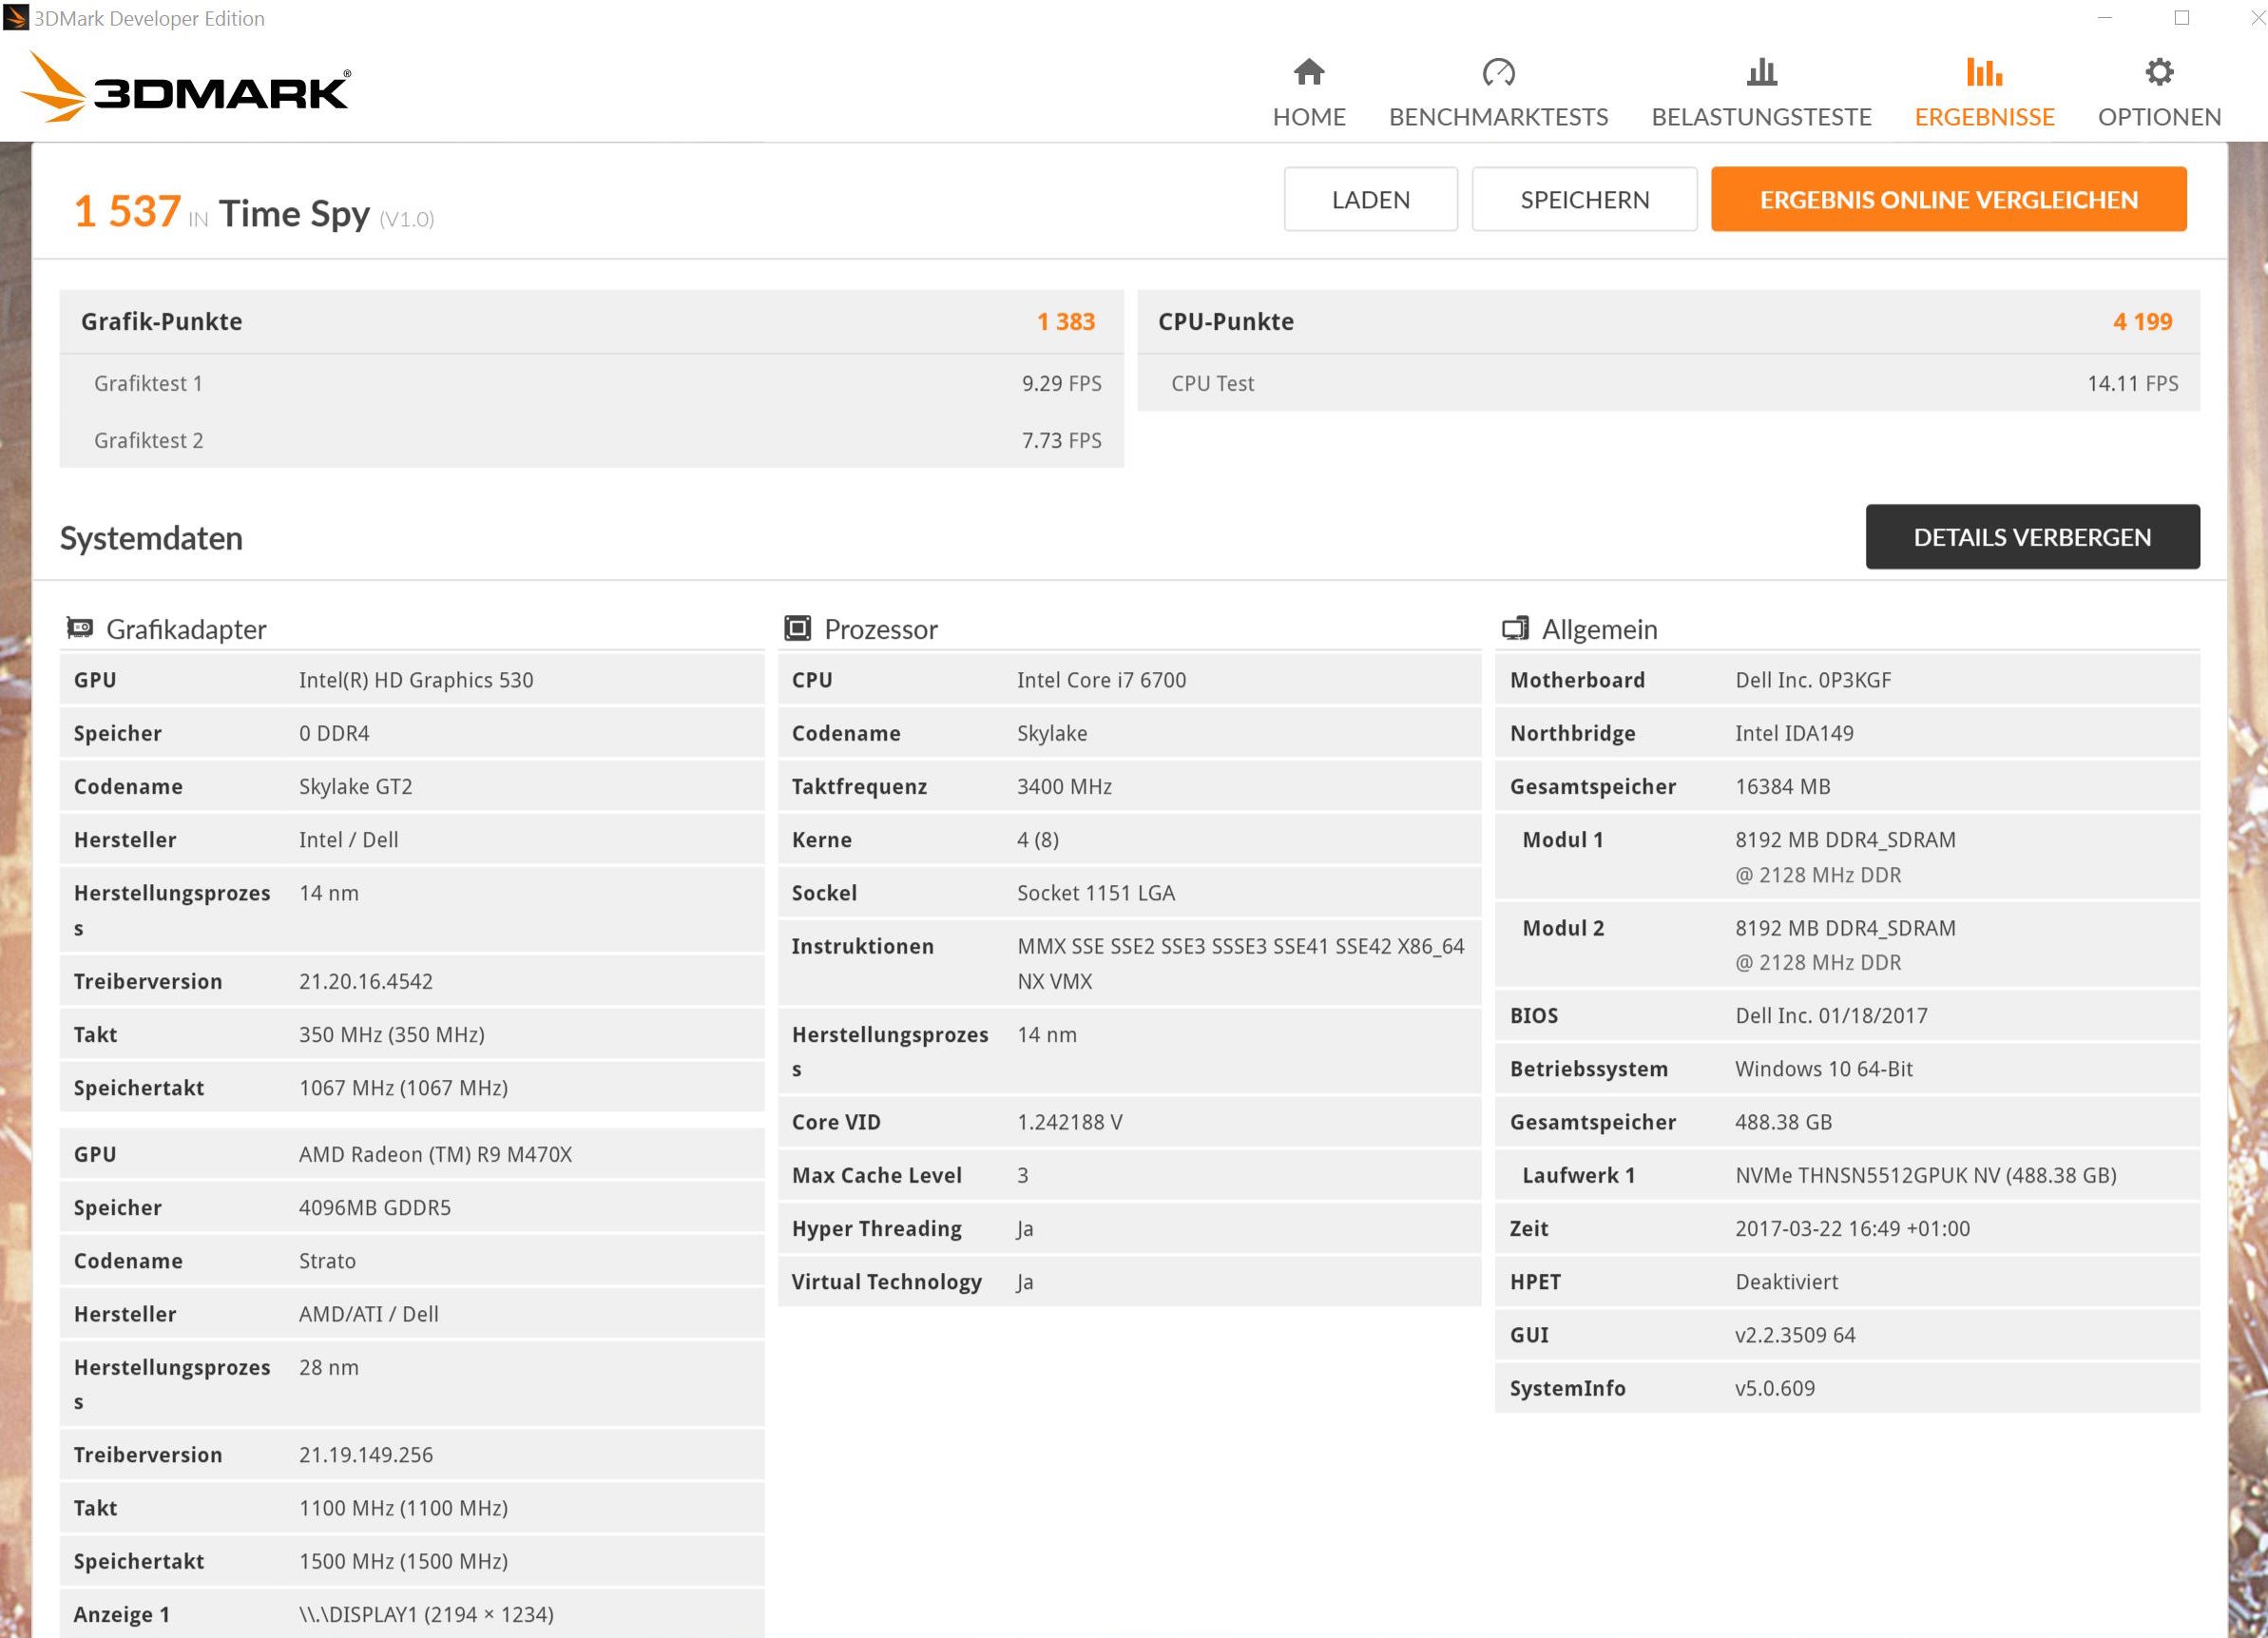Viewport: 2268px width, 1638px height.
Task: Click Gesamtspeicher 16384 MB value
Action: [1782, 787]
